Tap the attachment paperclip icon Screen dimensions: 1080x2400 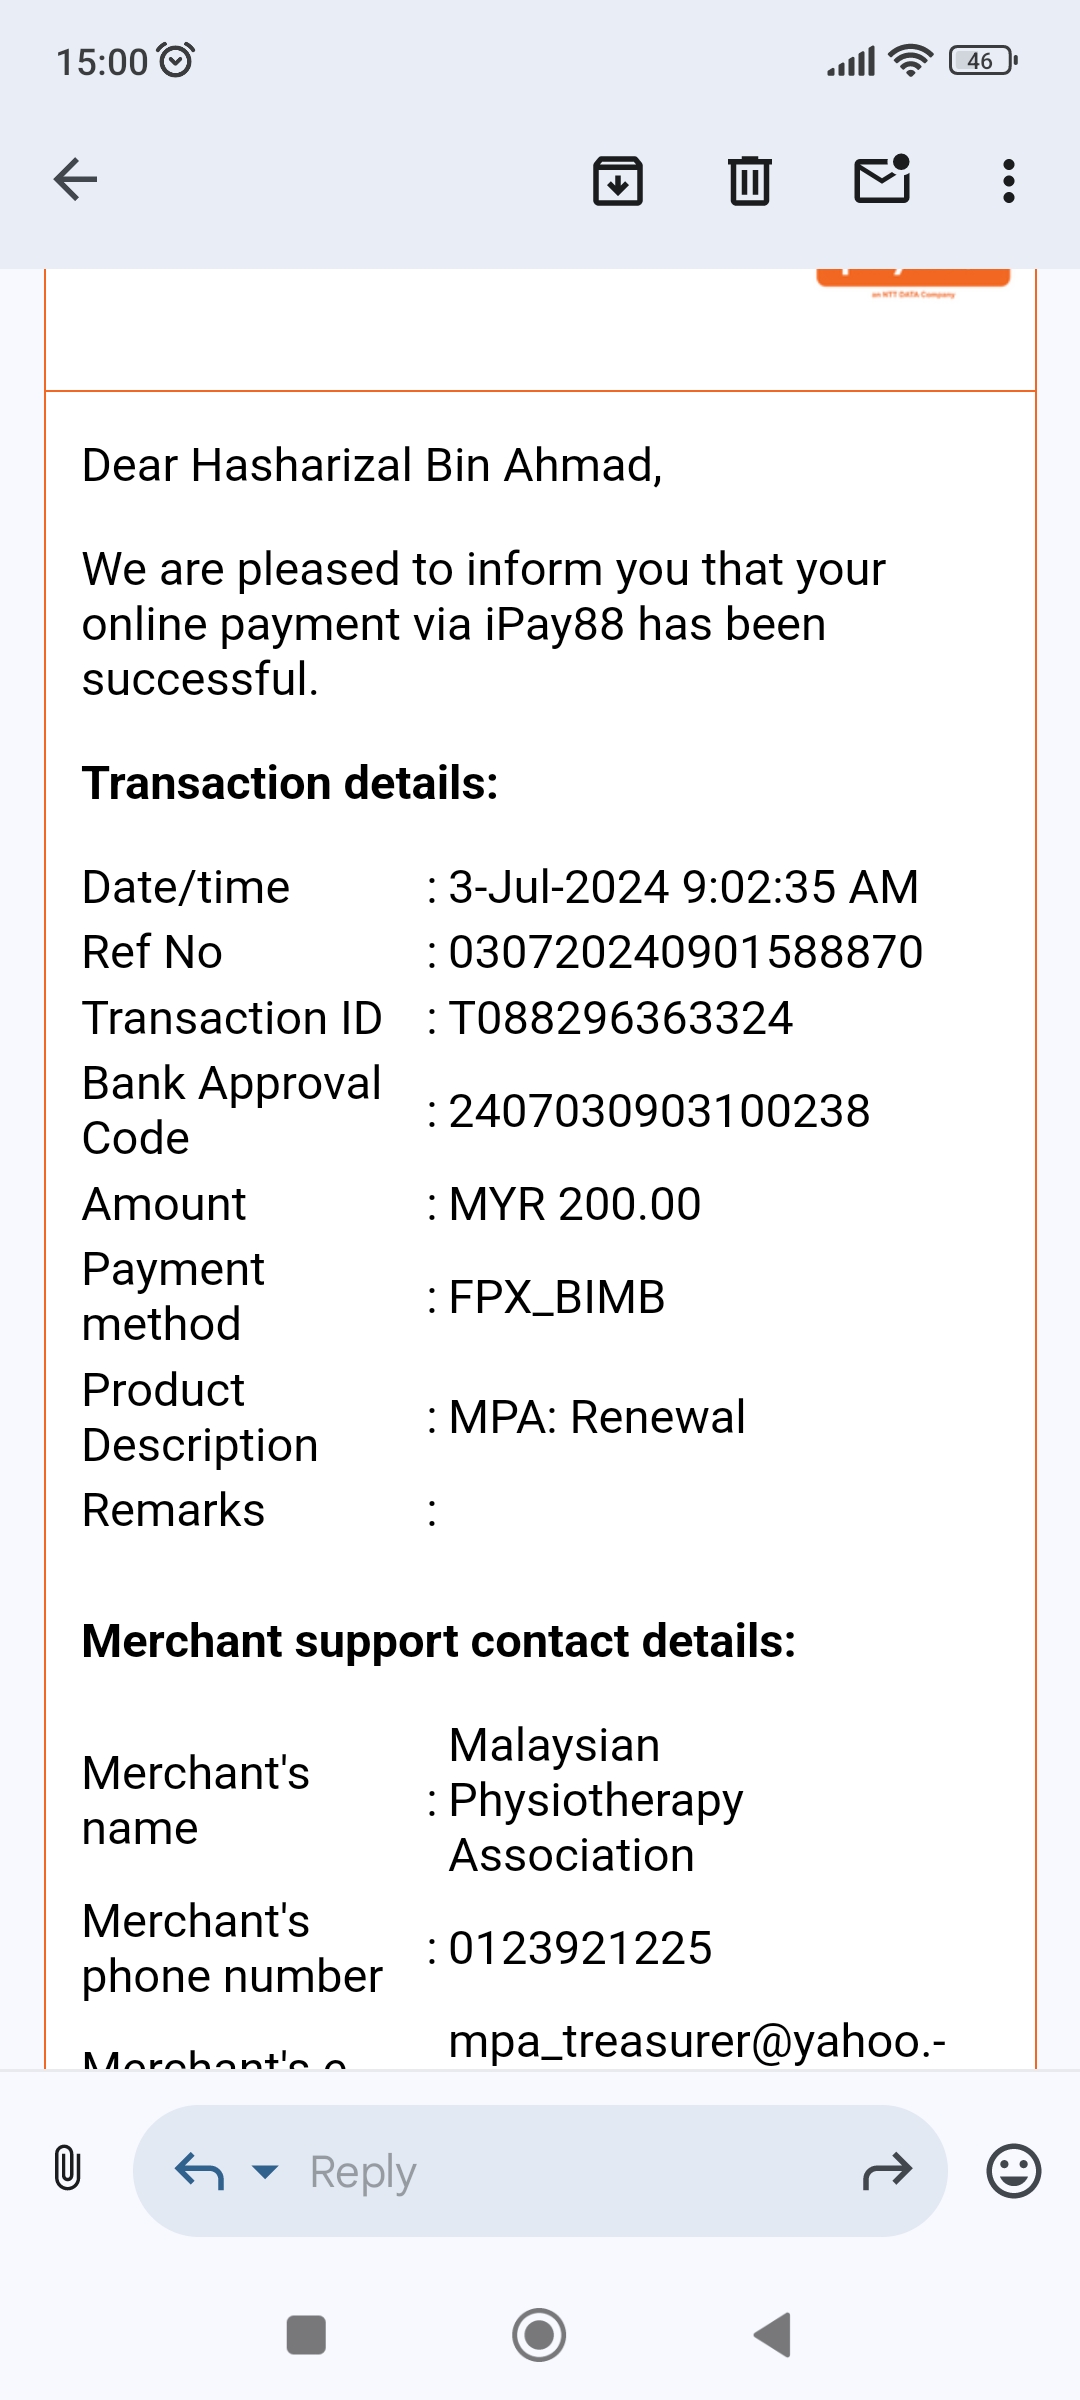67,2170
